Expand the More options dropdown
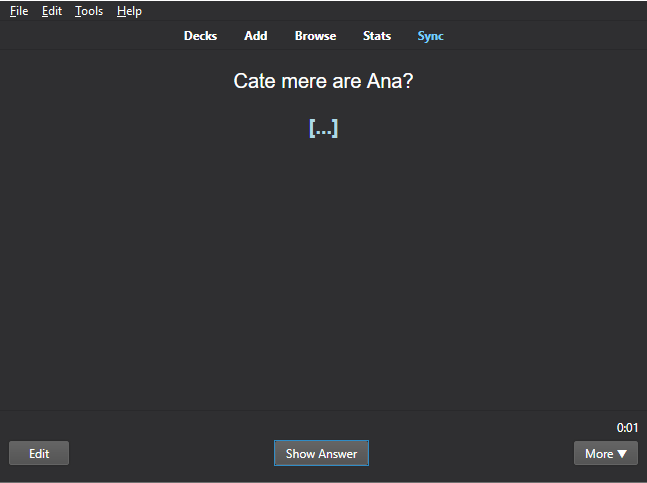This screenshot has width=647, height=483. tap(604, 453)
